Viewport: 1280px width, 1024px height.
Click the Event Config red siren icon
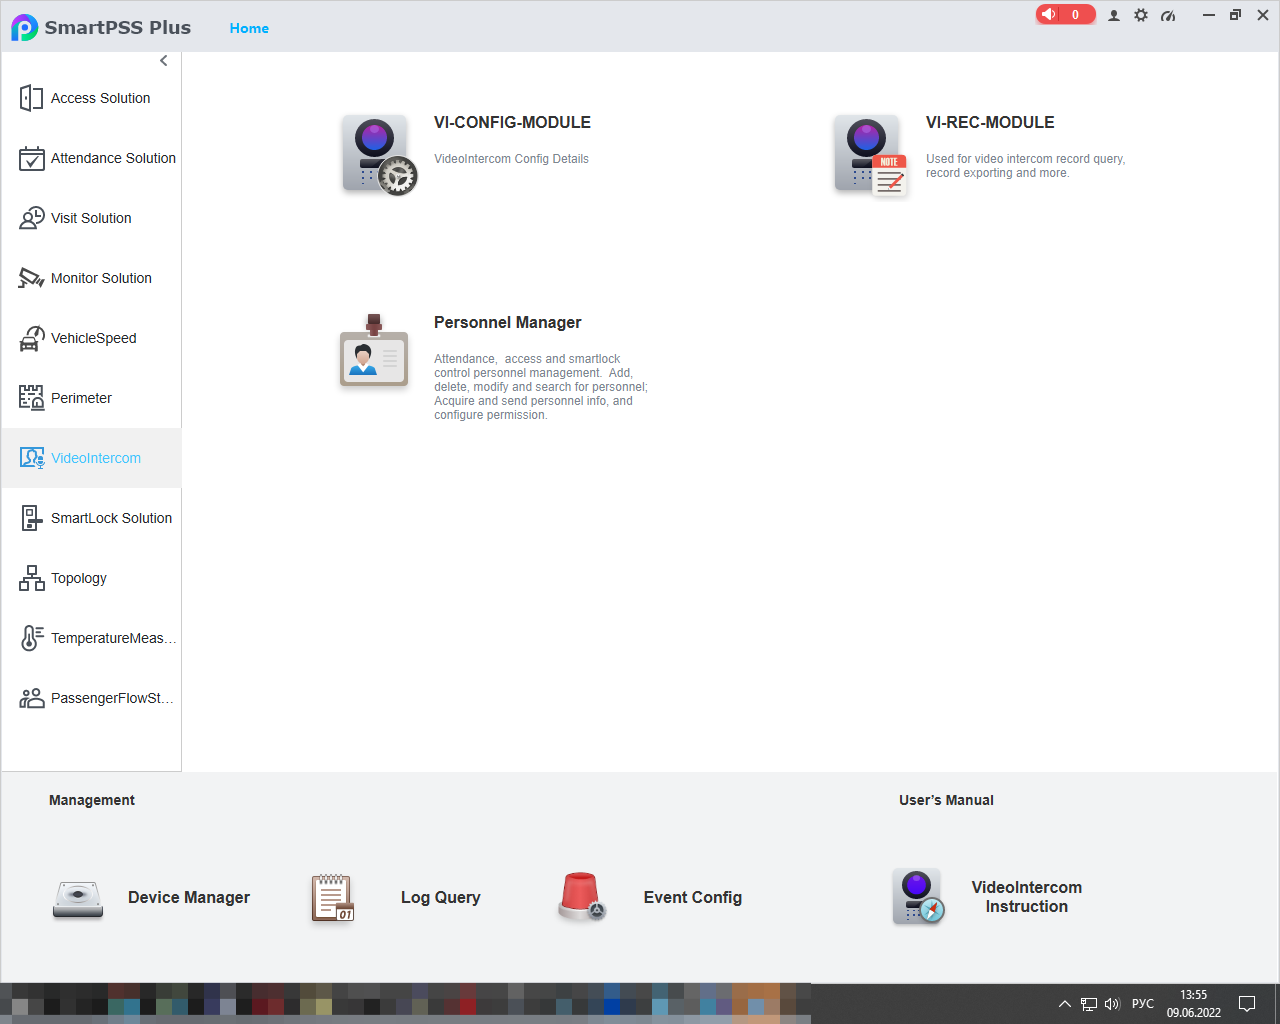[581, 896]
